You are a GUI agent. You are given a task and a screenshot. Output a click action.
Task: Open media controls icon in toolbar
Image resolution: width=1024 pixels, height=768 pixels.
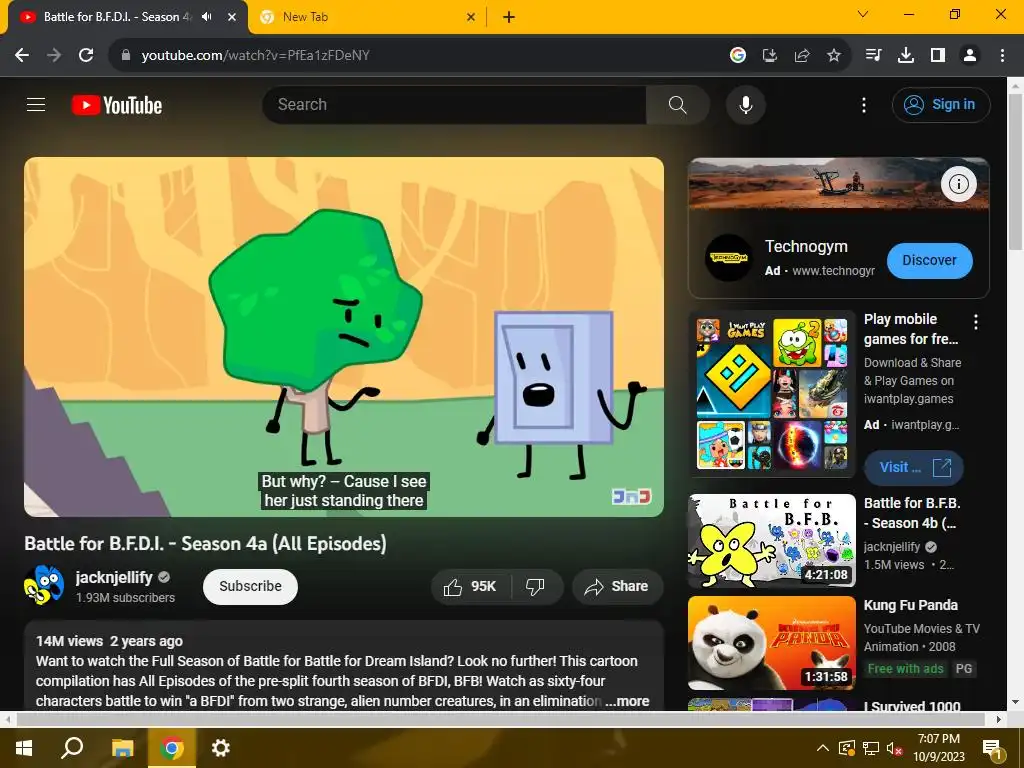[873, 56]
